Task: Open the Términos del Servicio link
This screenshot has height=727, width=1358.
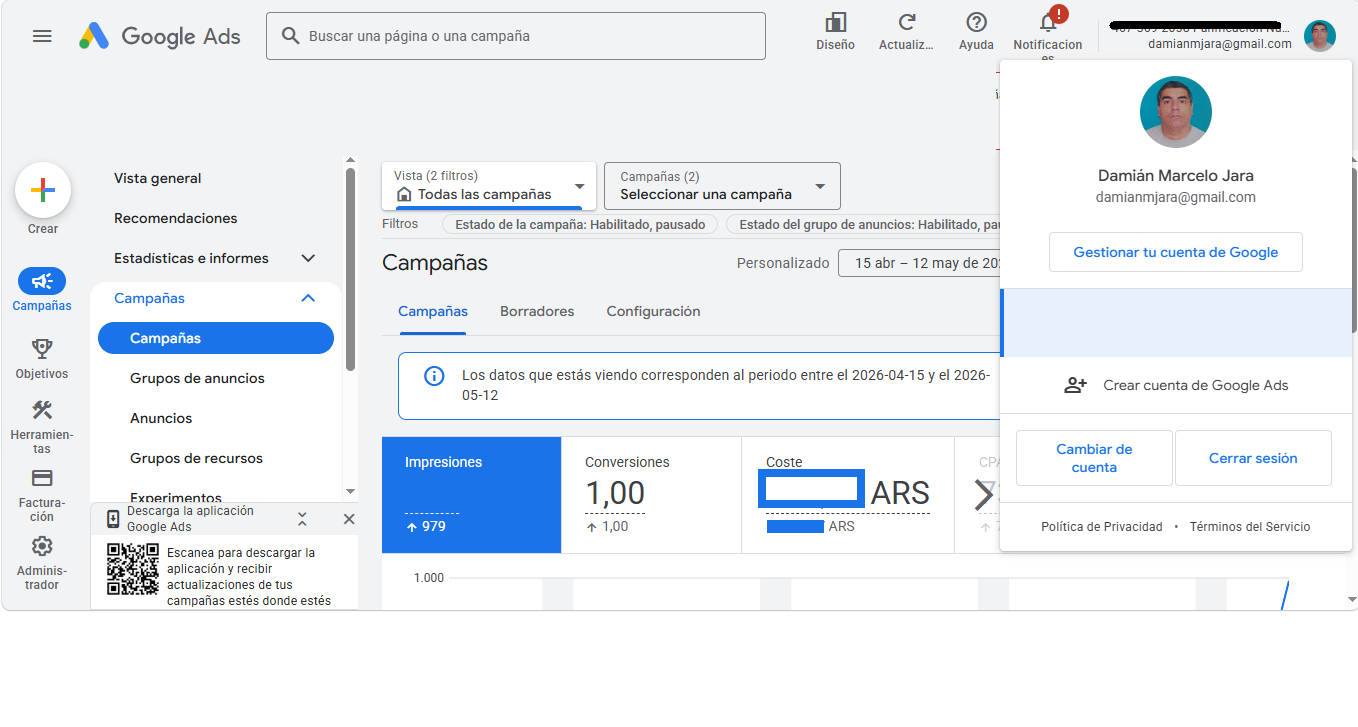Action: [1250, 527]
